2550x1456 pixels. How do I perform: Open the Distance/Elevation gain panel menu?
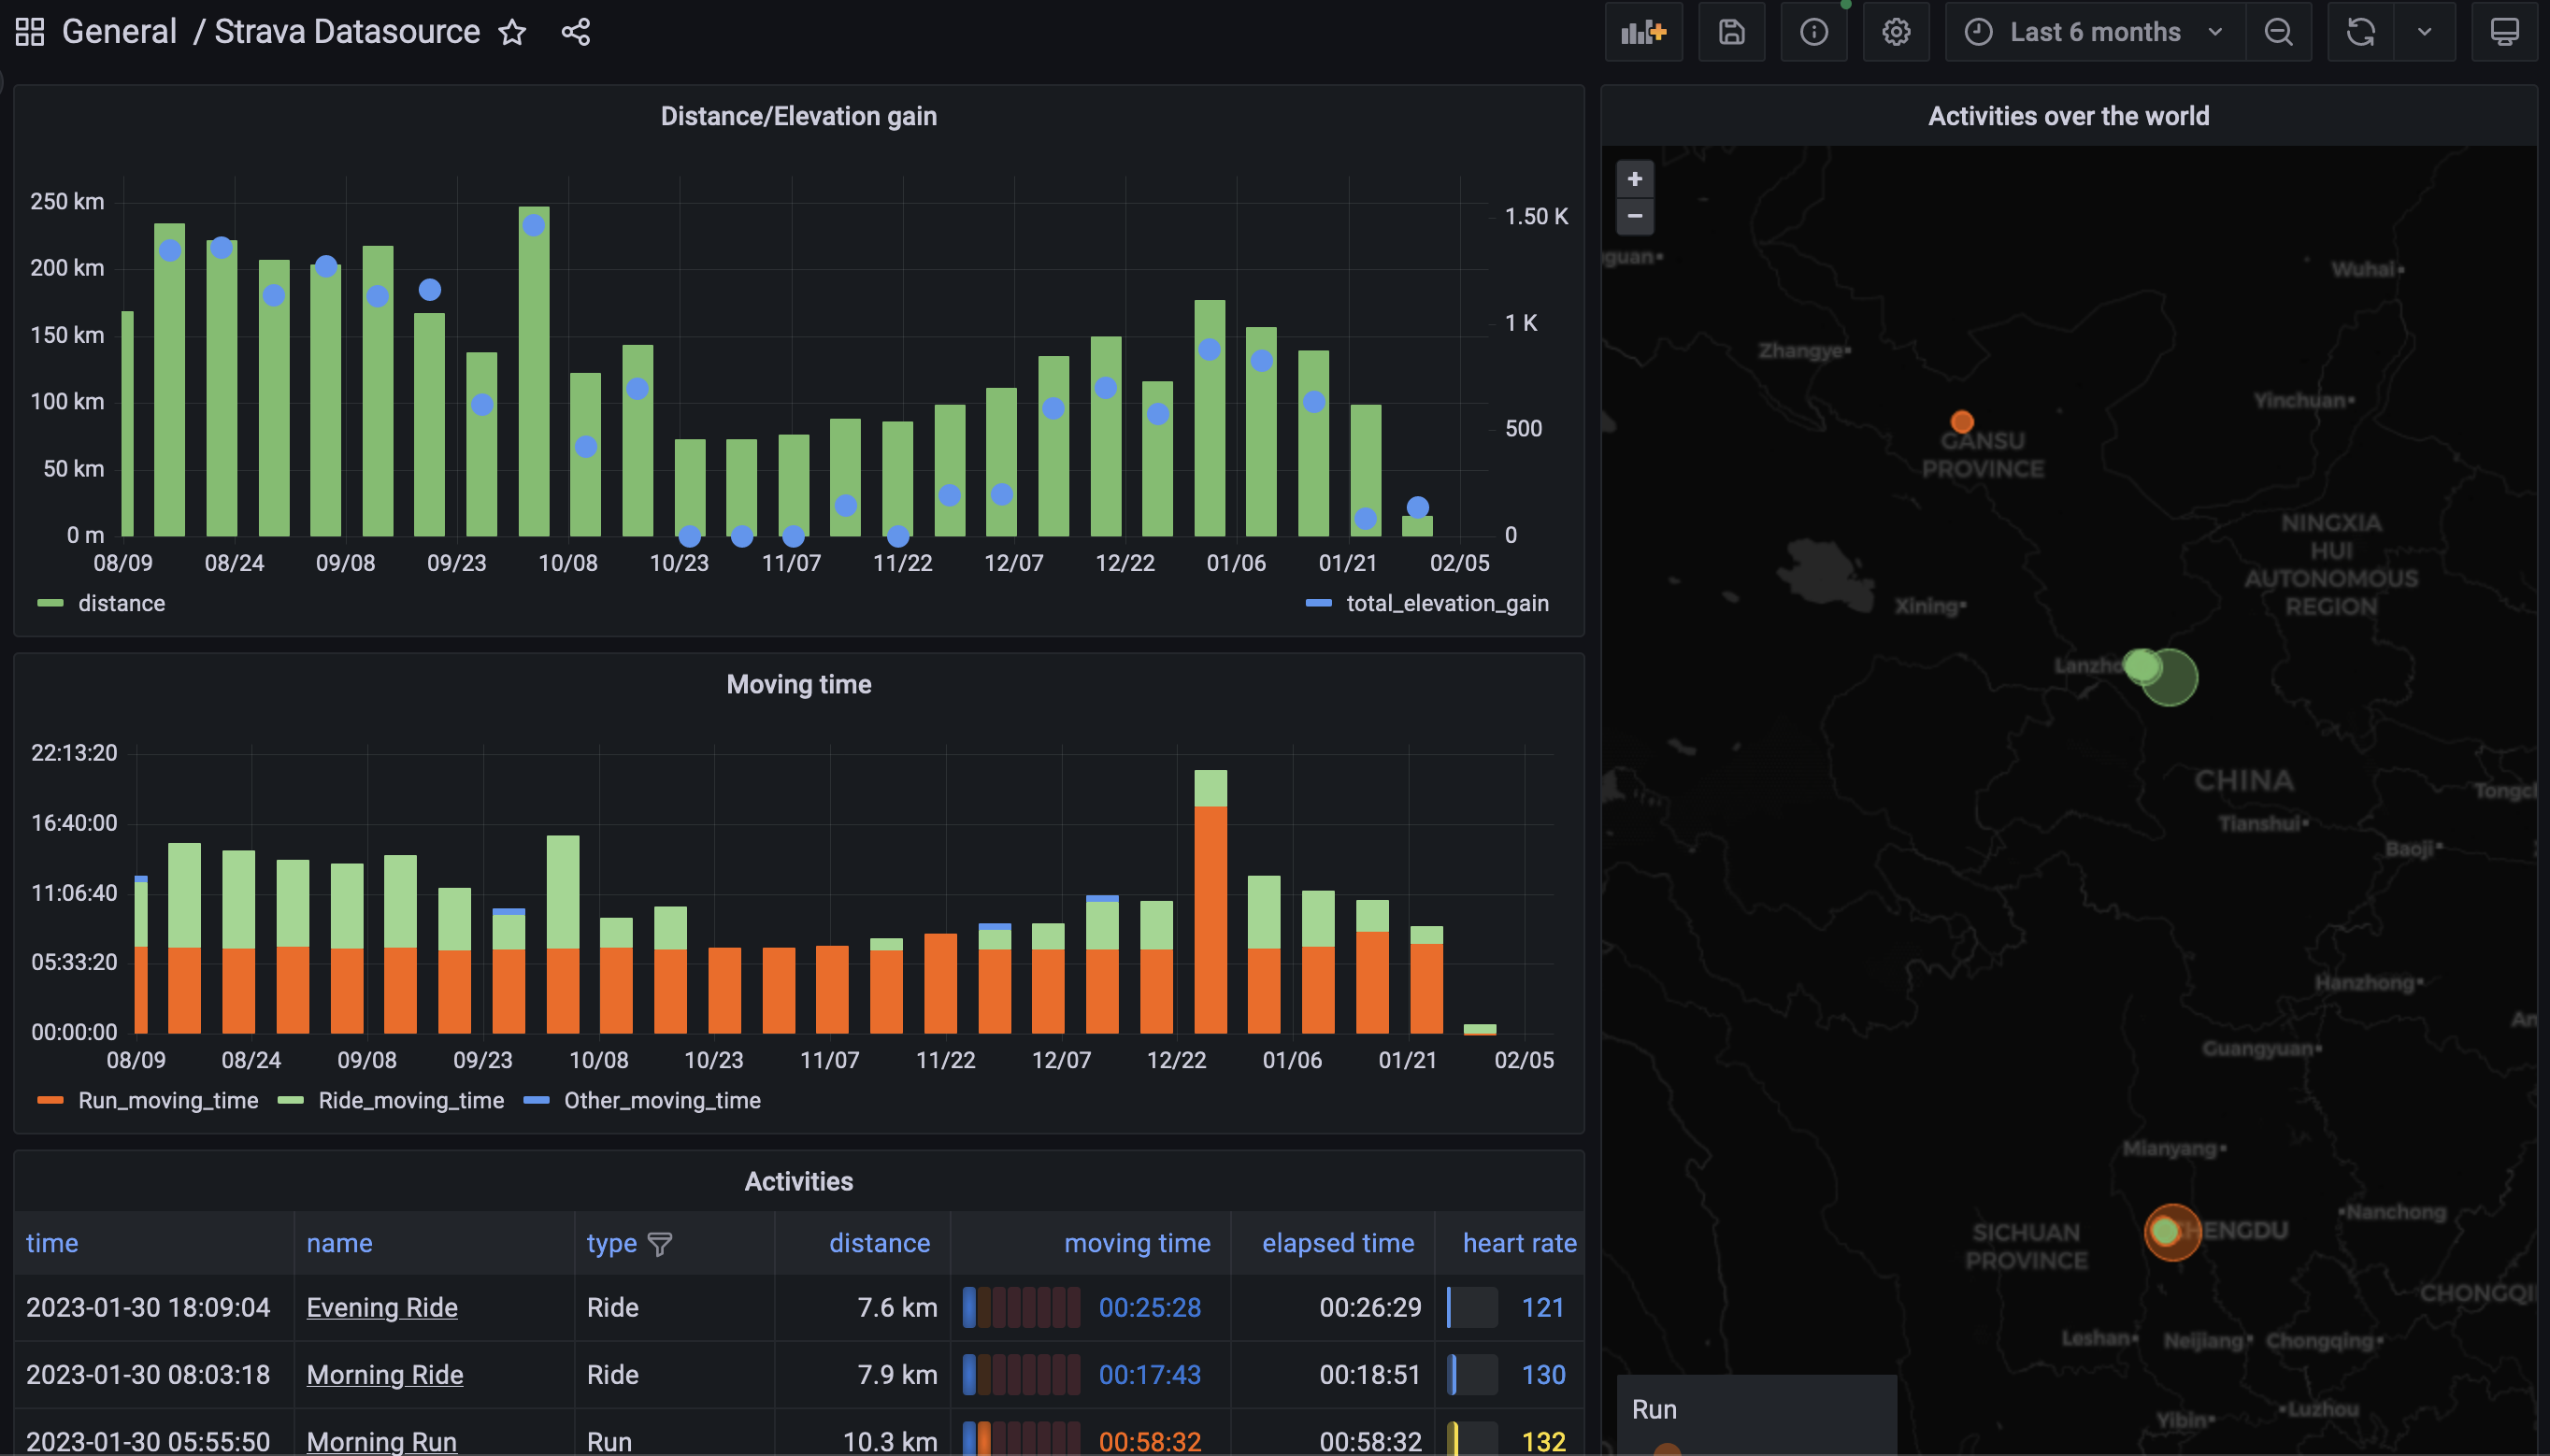point(798,116)
